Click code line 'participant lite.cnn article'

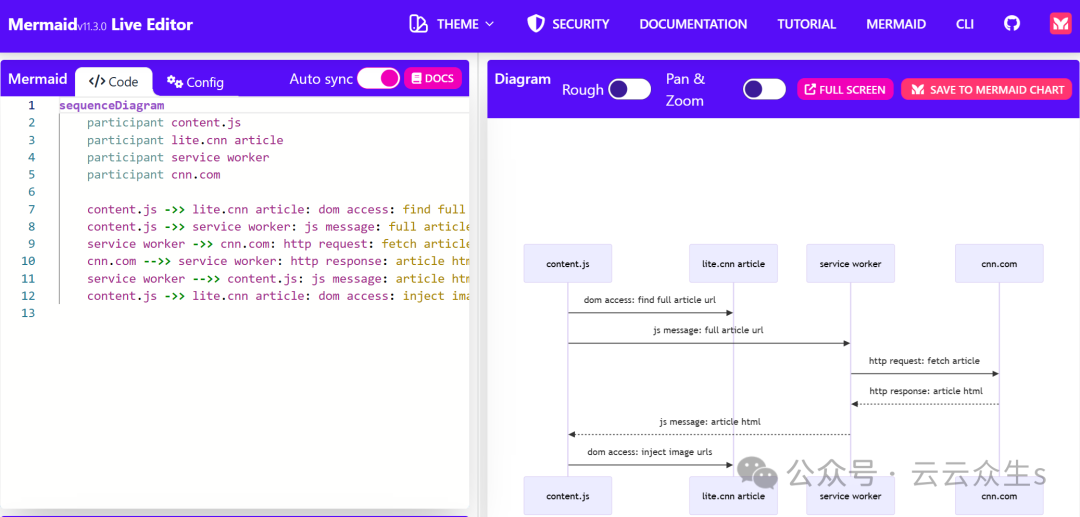[x=185, y=140]
